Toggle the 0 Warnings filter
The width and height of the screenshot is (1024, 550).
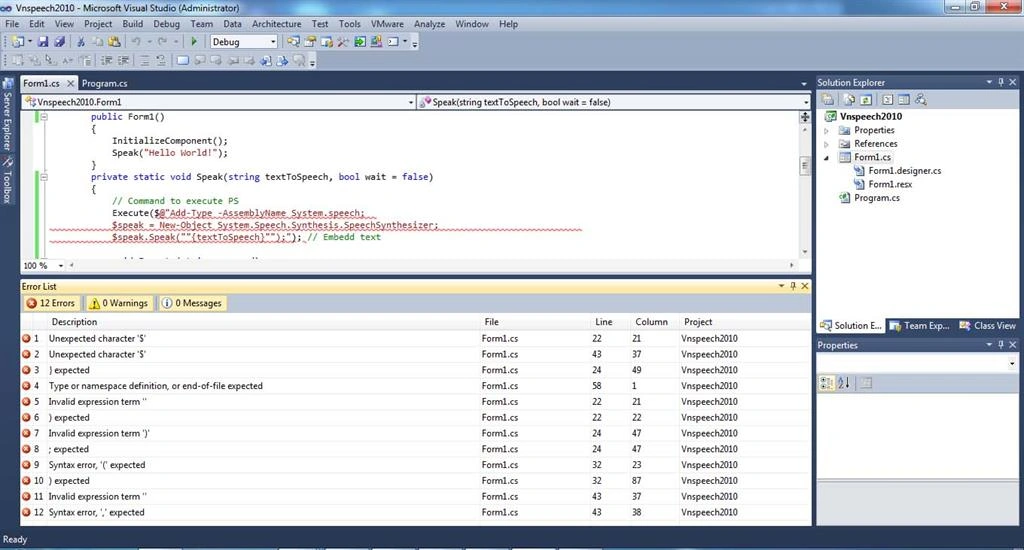119,303
